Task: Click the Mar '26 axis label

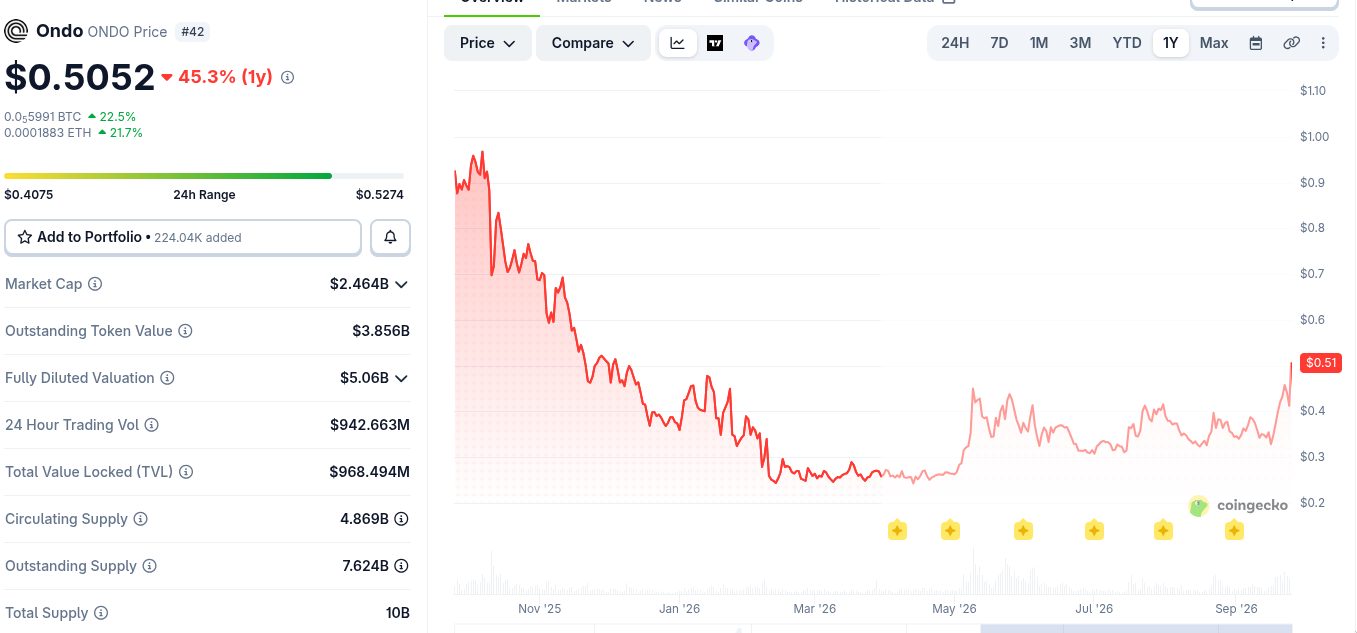Action: (x=814, y=609)
